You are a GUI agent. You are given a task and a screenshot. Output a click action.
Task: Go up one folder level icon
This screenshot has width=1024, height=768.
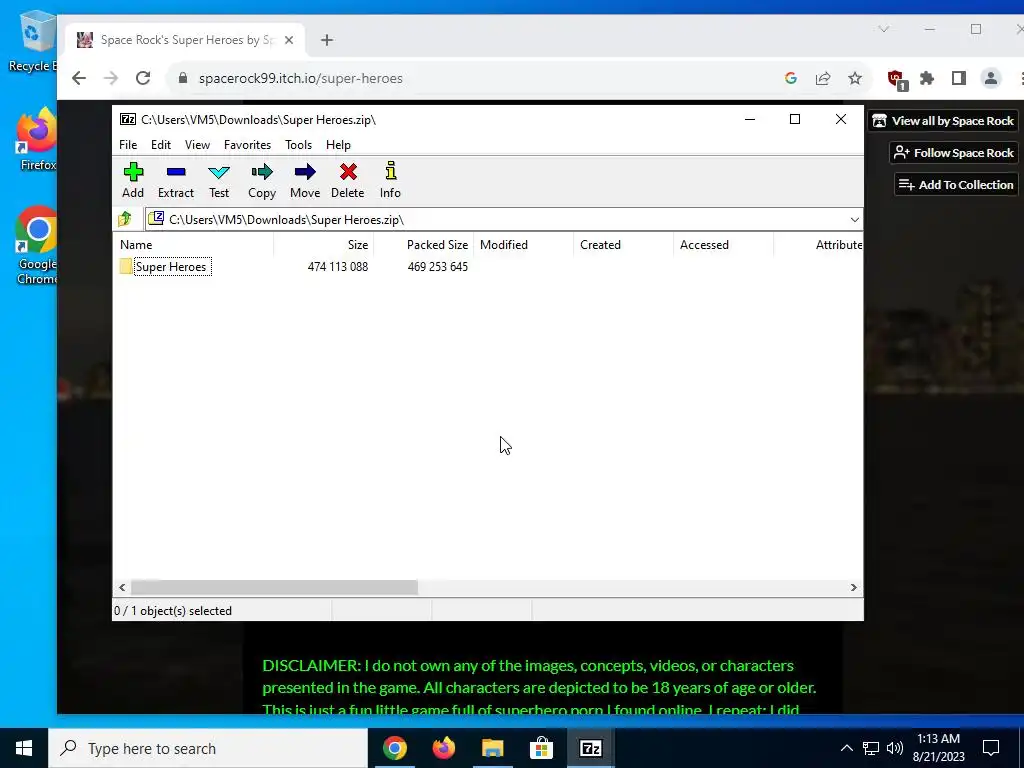click(x=125, y=219)
